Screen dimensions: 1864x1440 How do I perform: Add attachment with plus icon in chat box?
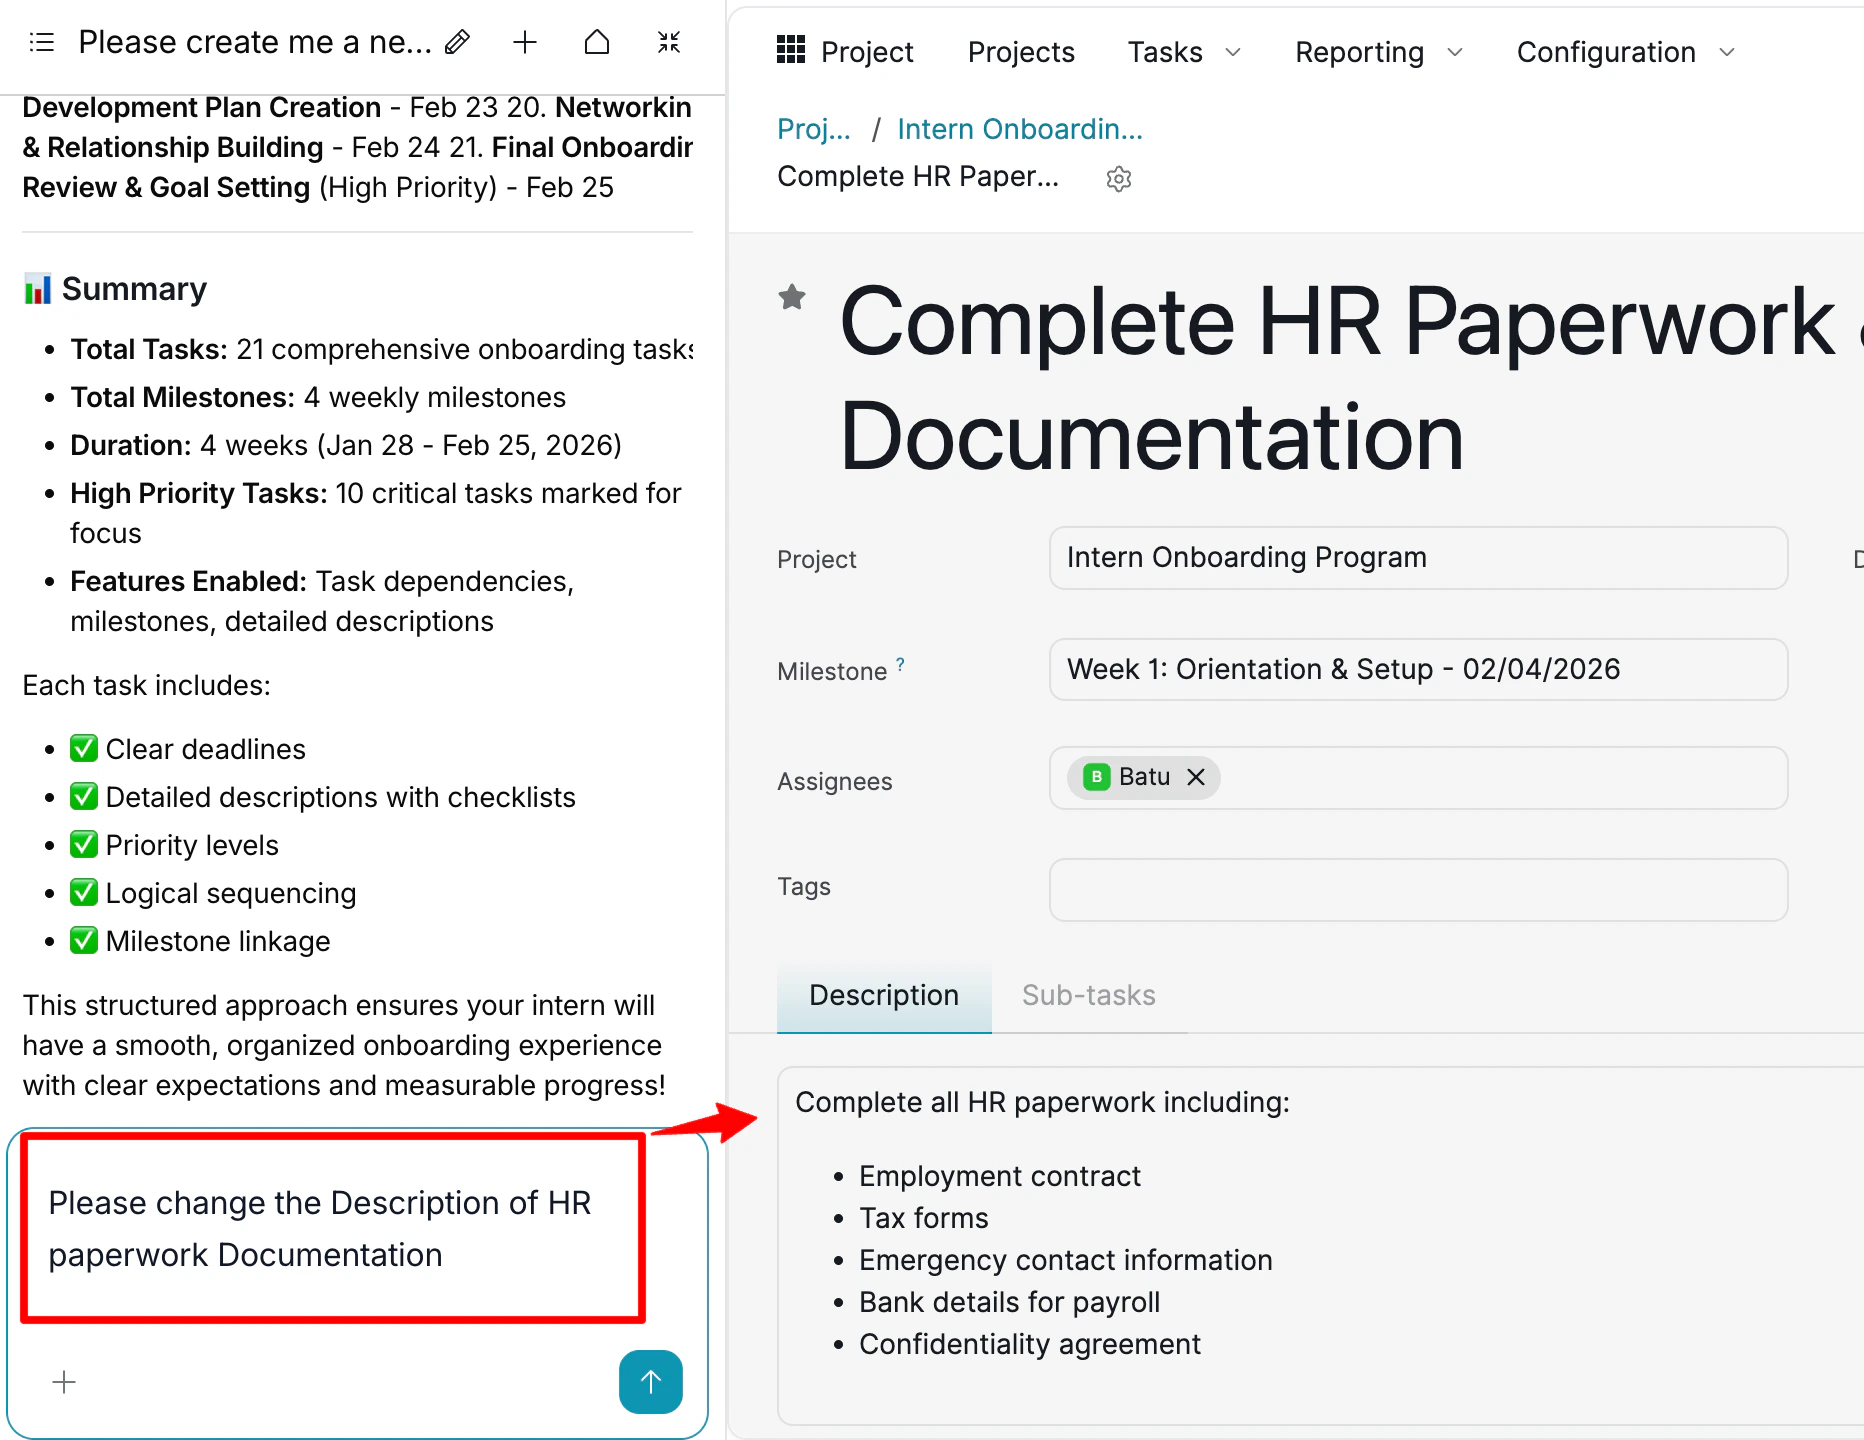(x=64, y=1382)
